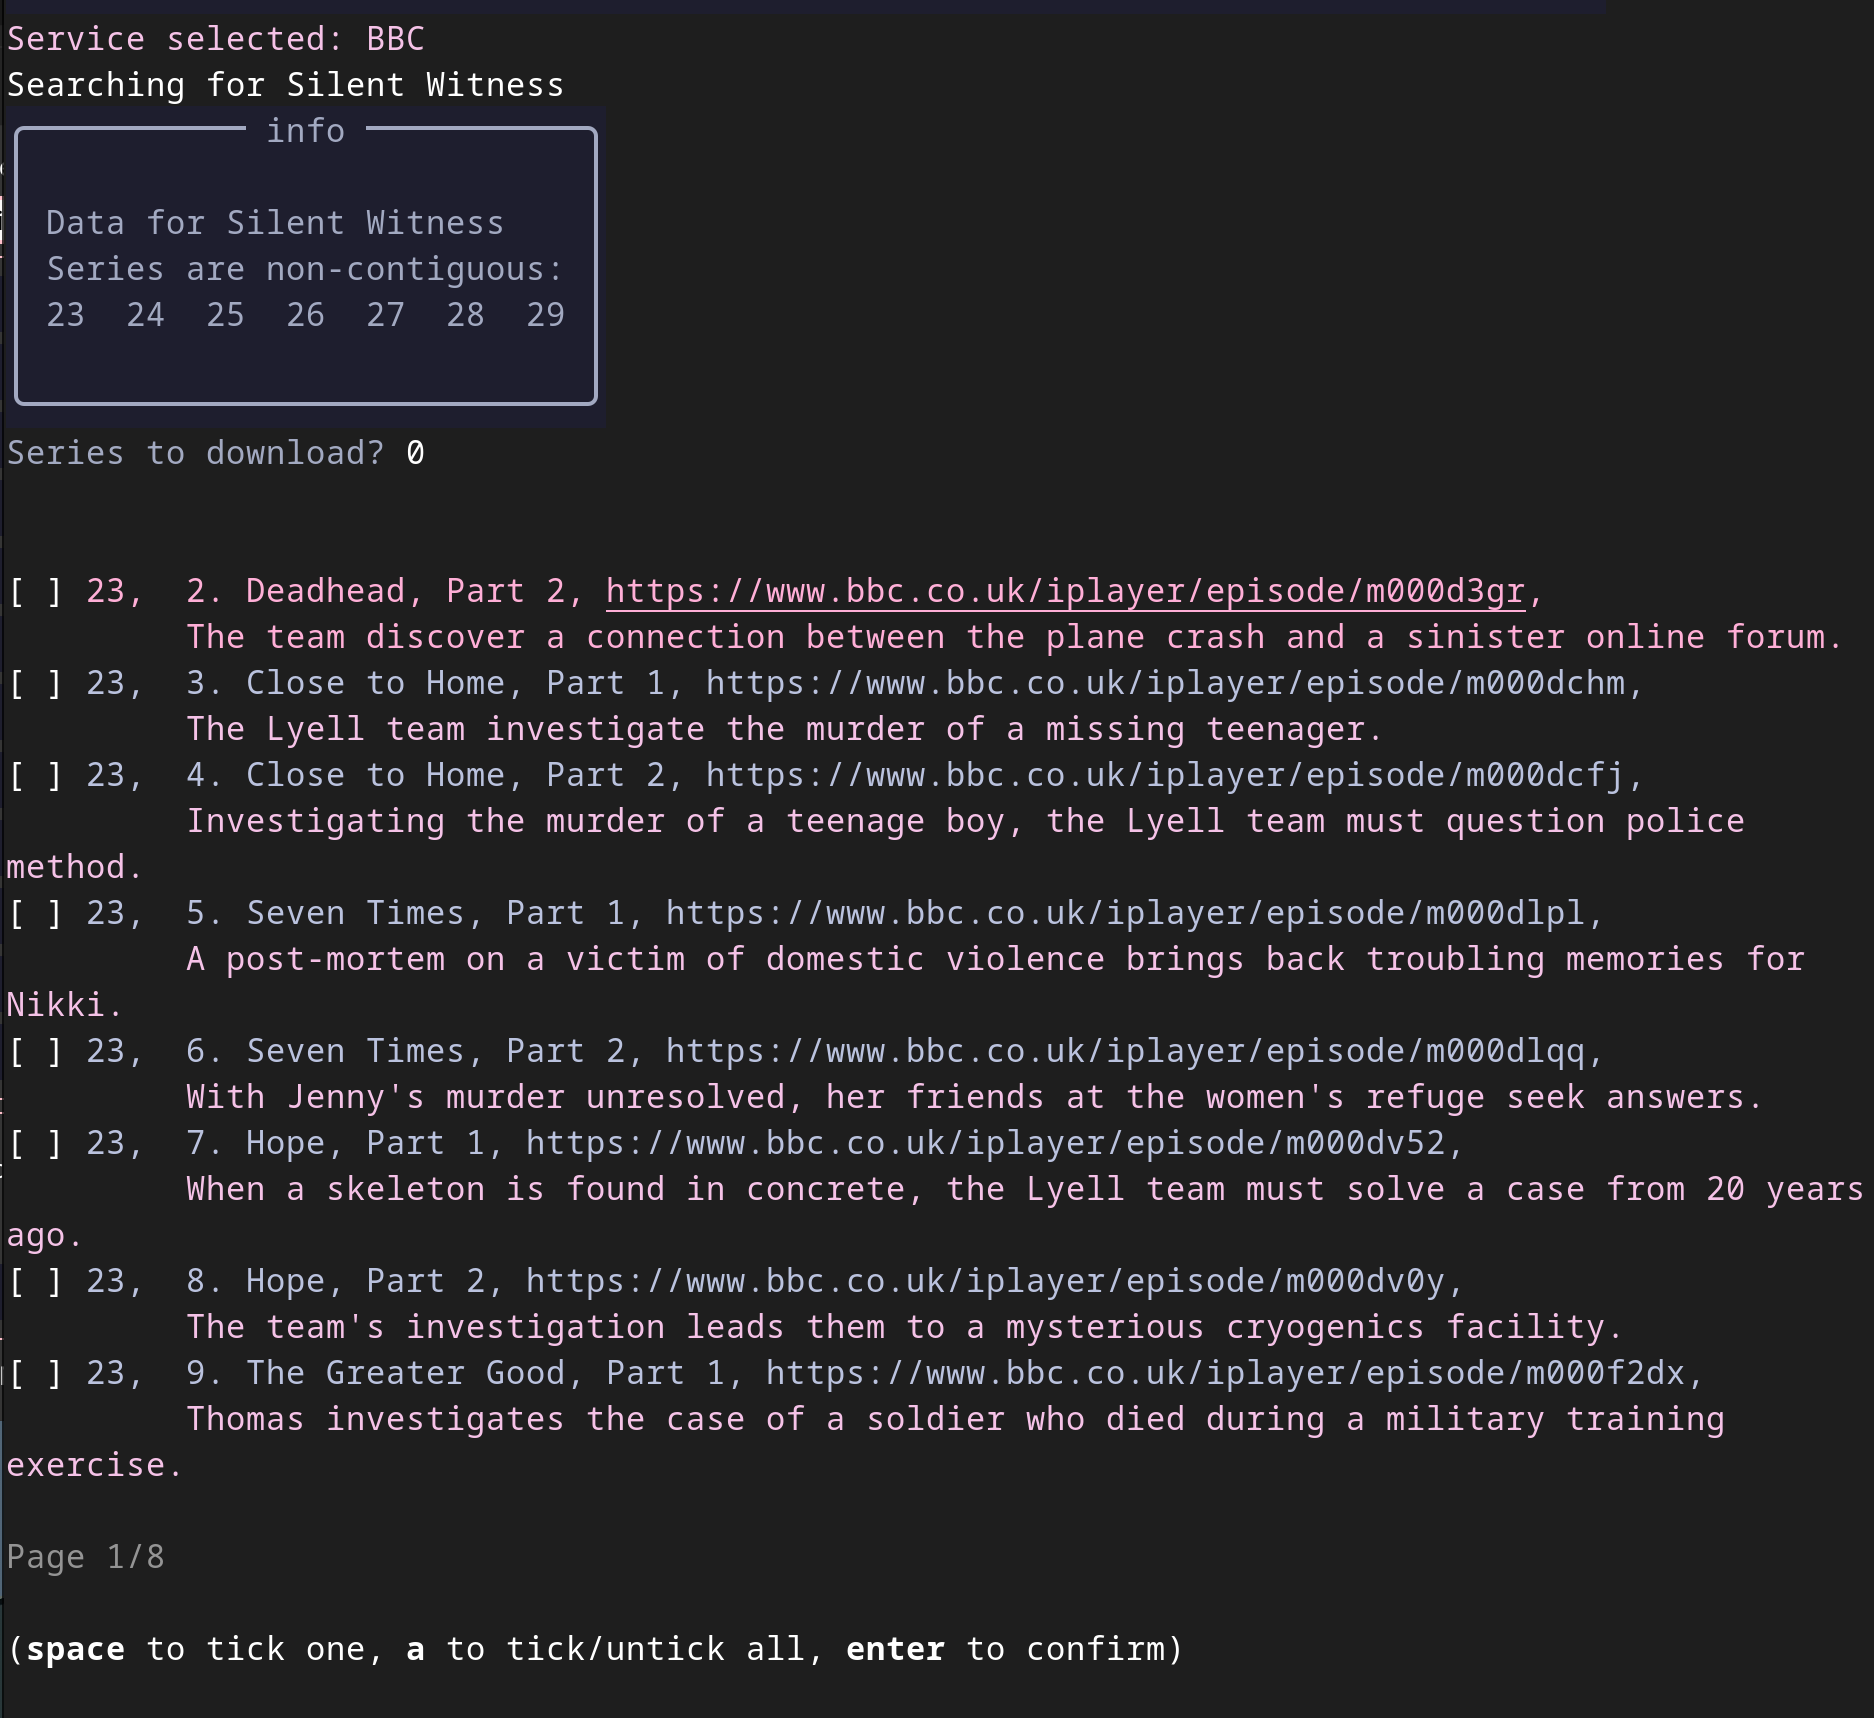Click the 'Series to download?' input value

(x=415, y=453)
